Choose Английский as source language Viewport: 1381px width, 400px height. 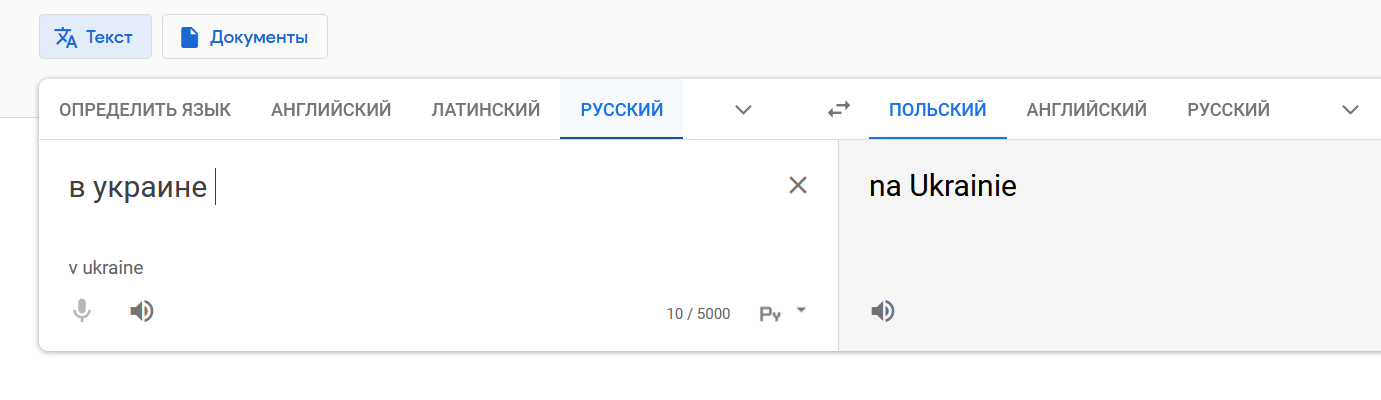pos(331,110)
